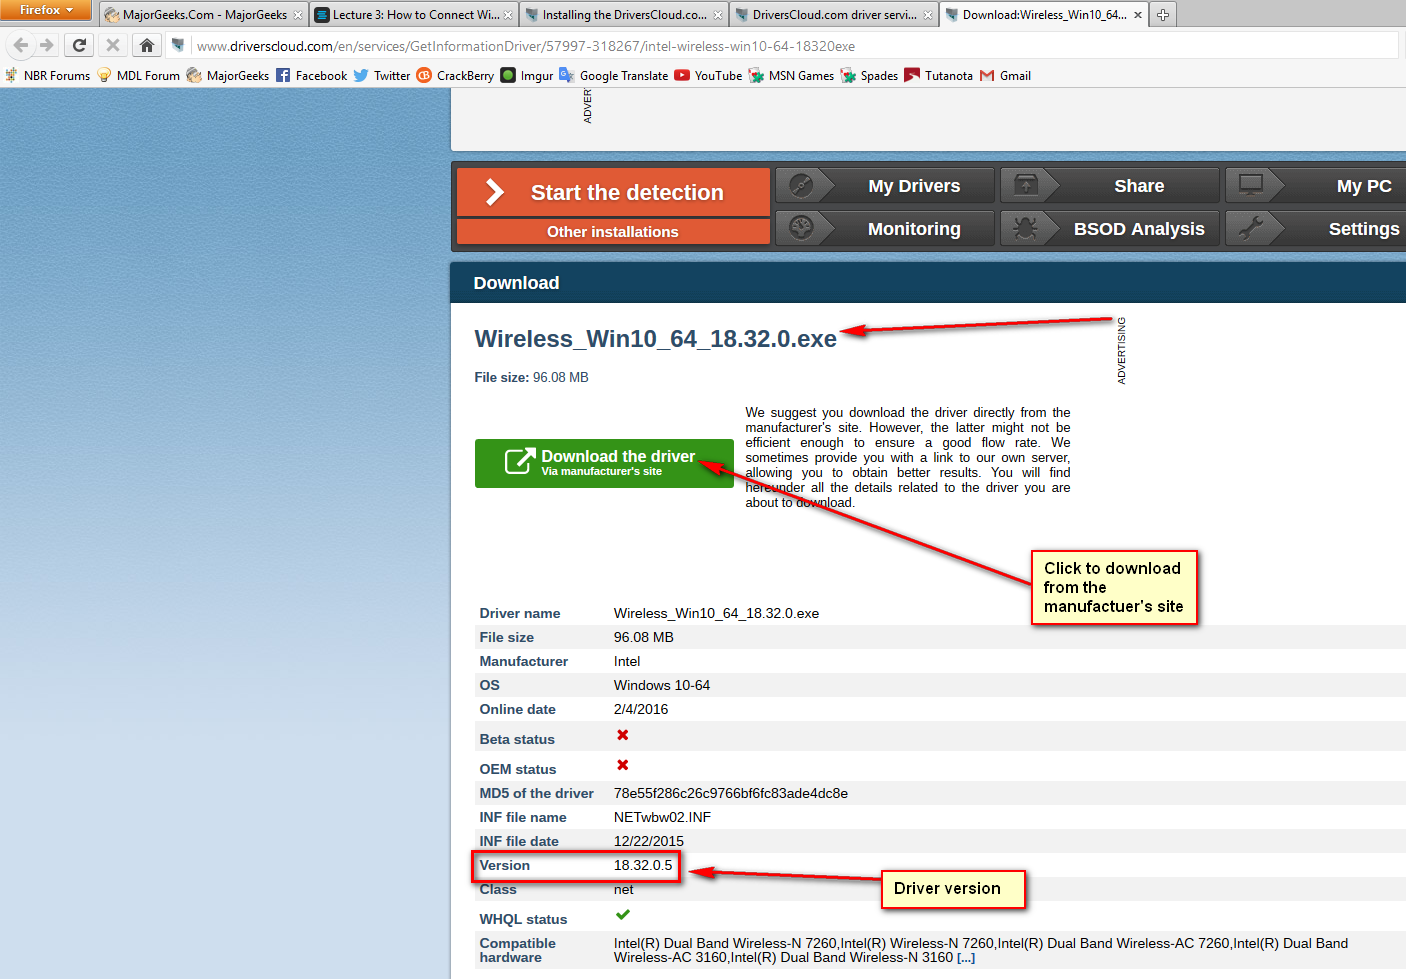
Task: Open YouTube bookmark
Action: [x=708, y=75]
